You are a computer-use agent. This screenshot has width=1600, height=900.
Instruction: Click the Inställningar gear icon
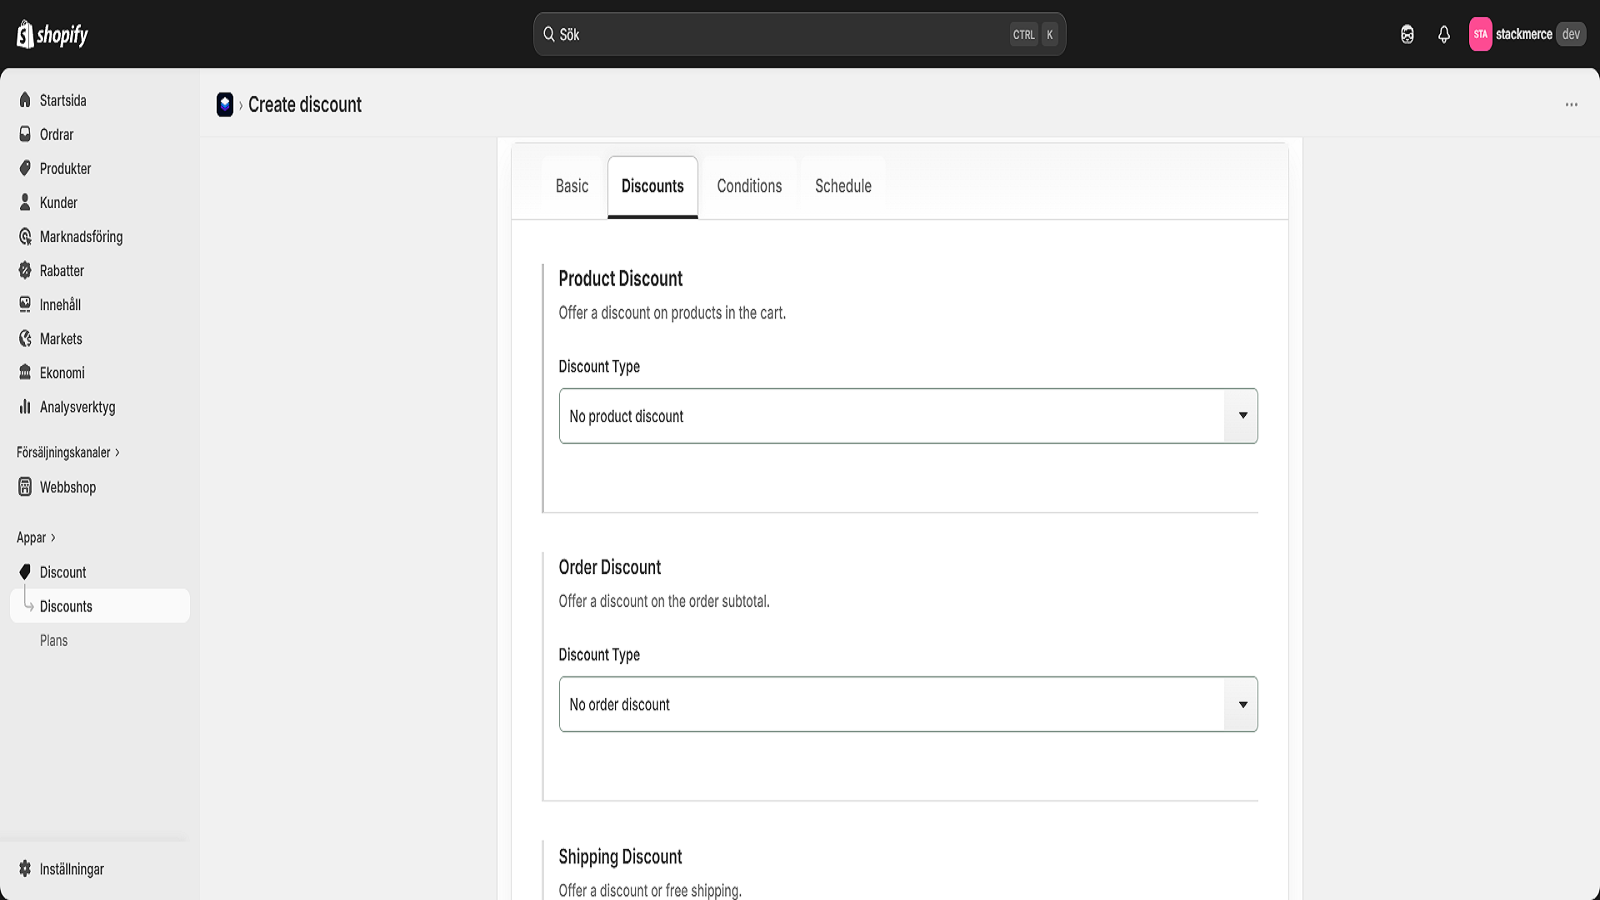click(25, 869)
